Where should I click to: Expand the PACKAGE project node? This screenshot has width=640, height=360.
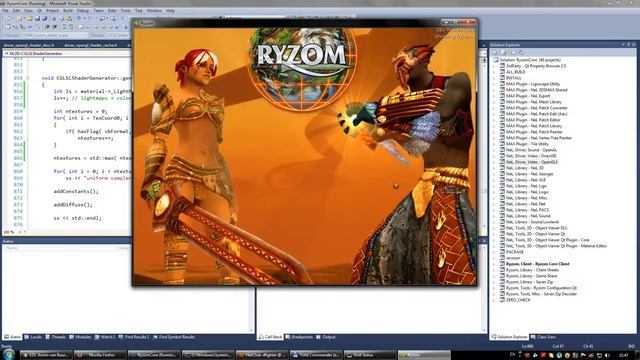493,252
